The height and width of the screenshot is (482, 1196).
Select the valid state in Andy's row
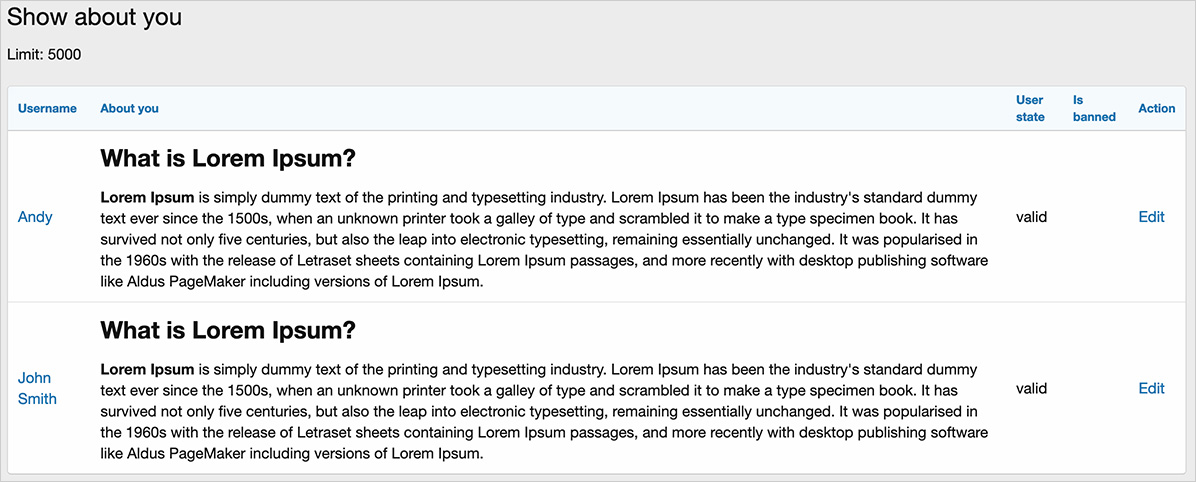[x=1031, y=217]
